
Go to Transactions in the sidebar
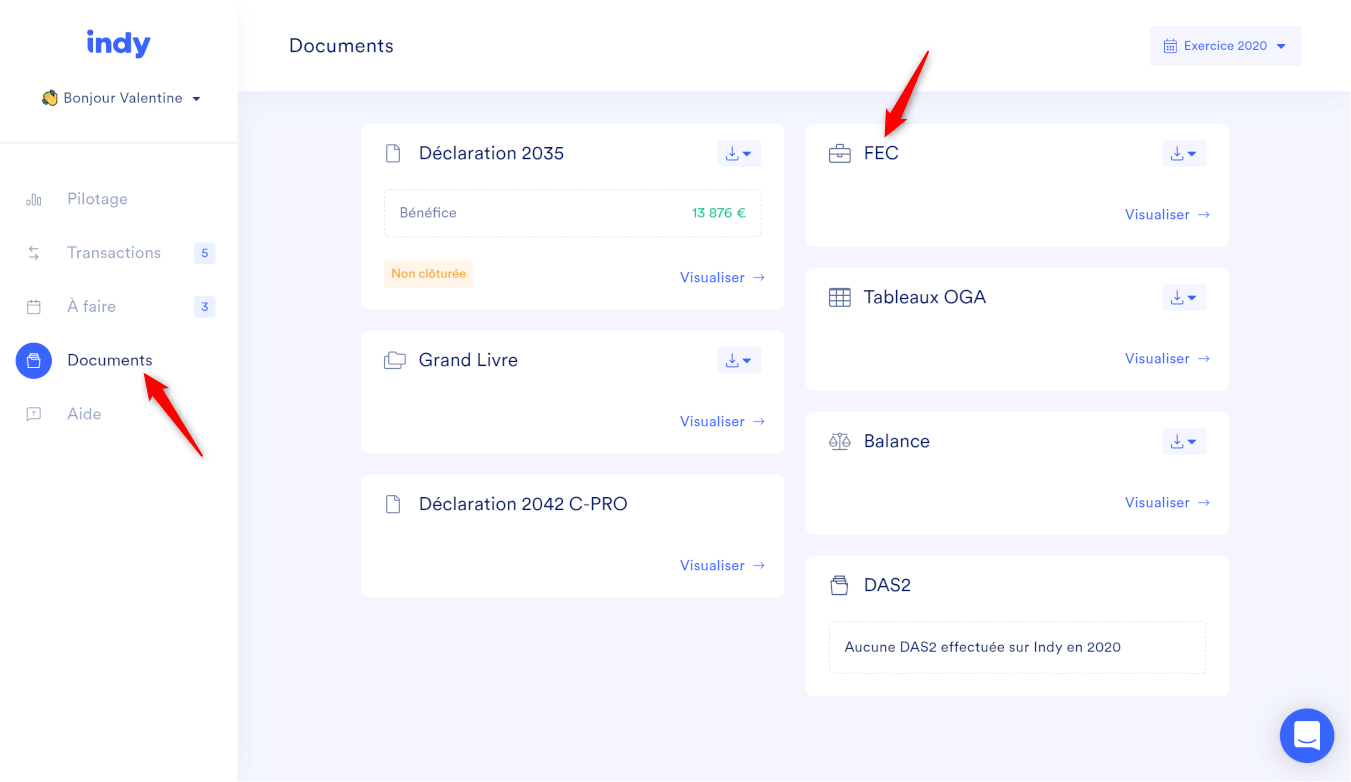(x=114, y=253)
